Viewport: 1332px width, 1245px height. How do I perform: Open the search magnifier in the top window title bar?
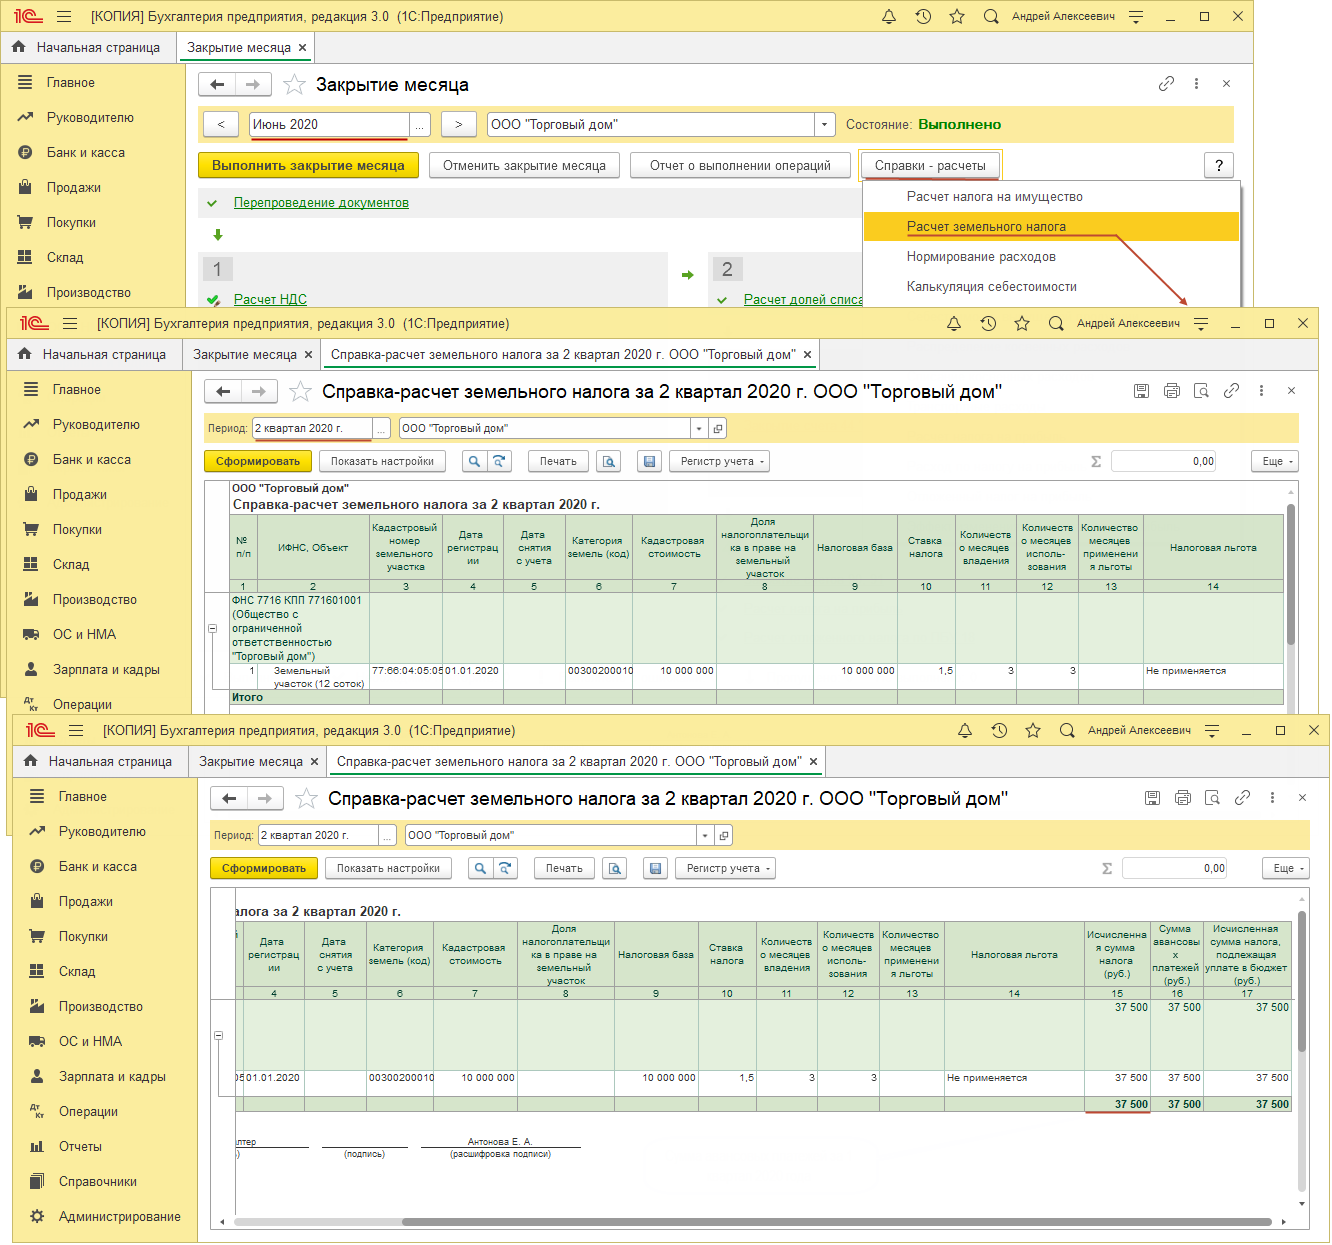991,17
